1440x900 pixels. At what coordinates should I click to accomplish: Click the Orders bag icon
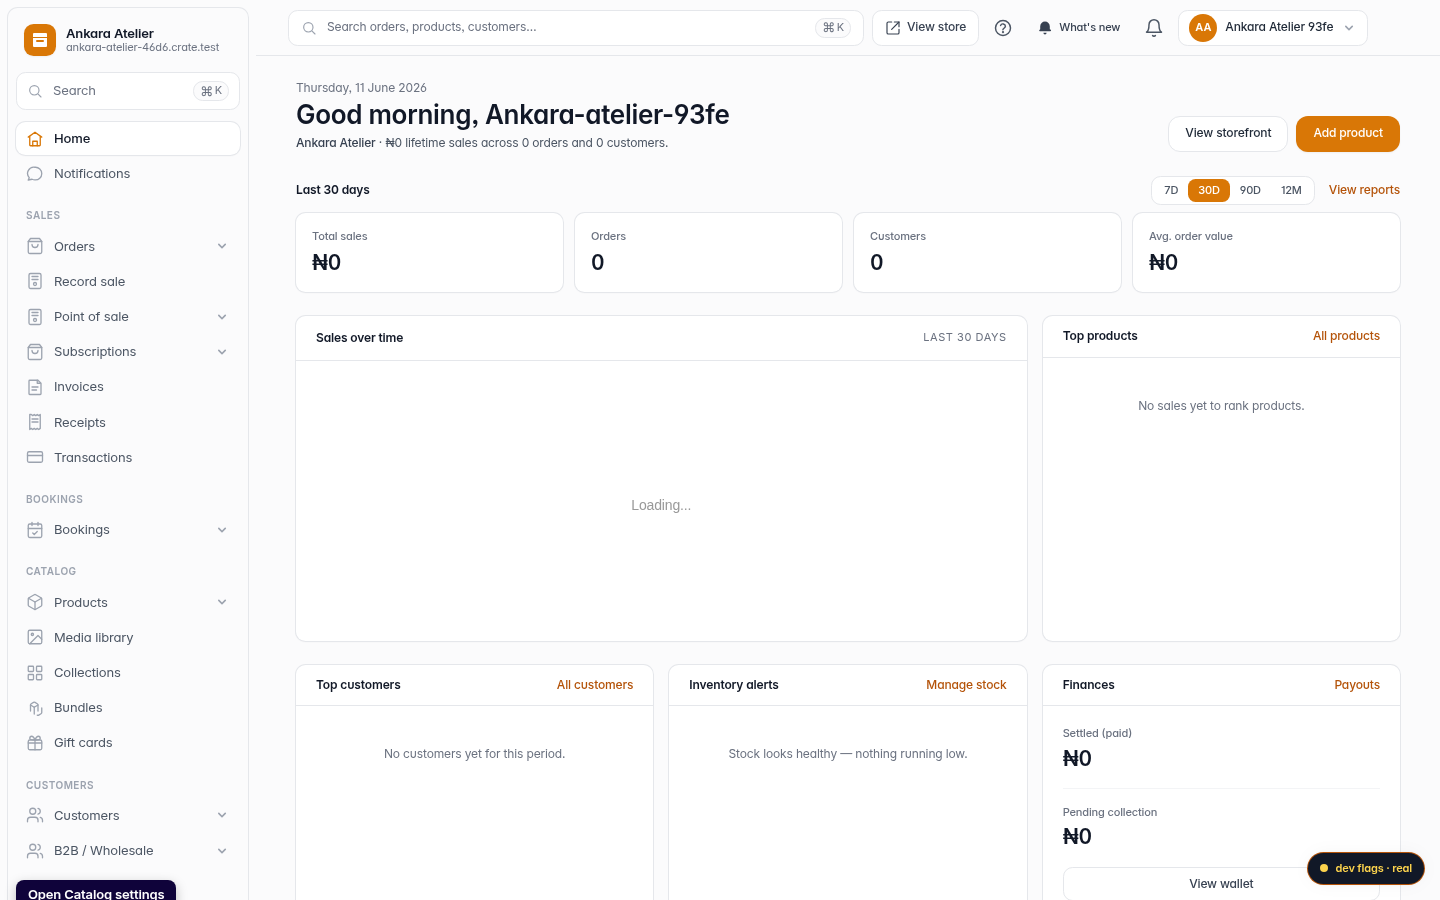click(x=35, y=246)
